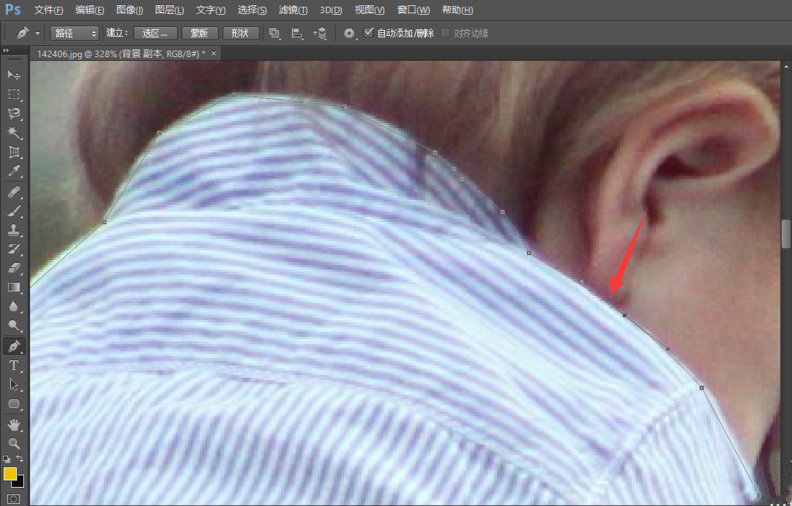The image size is (792, 506).
Task: Select the Magic Wand tool
Action: [x=14, y=133]
